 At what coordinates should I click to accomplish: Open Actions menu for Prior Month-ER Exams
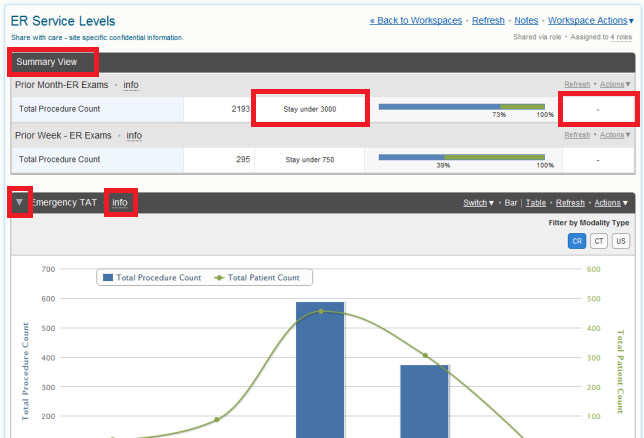614,85
